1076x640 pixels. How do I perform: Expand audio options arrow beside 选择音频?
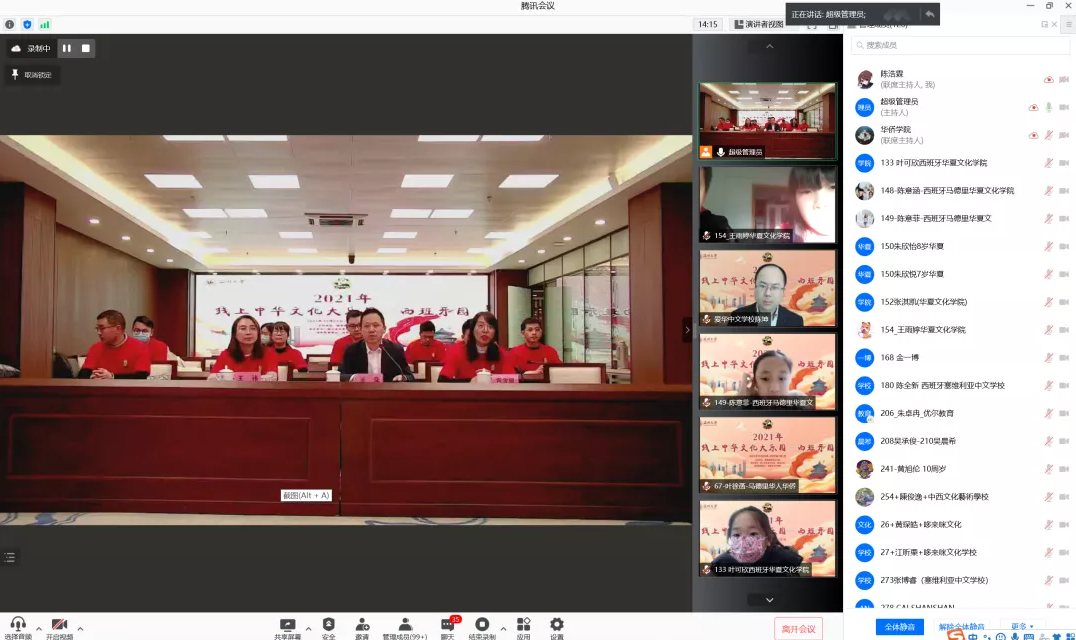coord(36,629)
